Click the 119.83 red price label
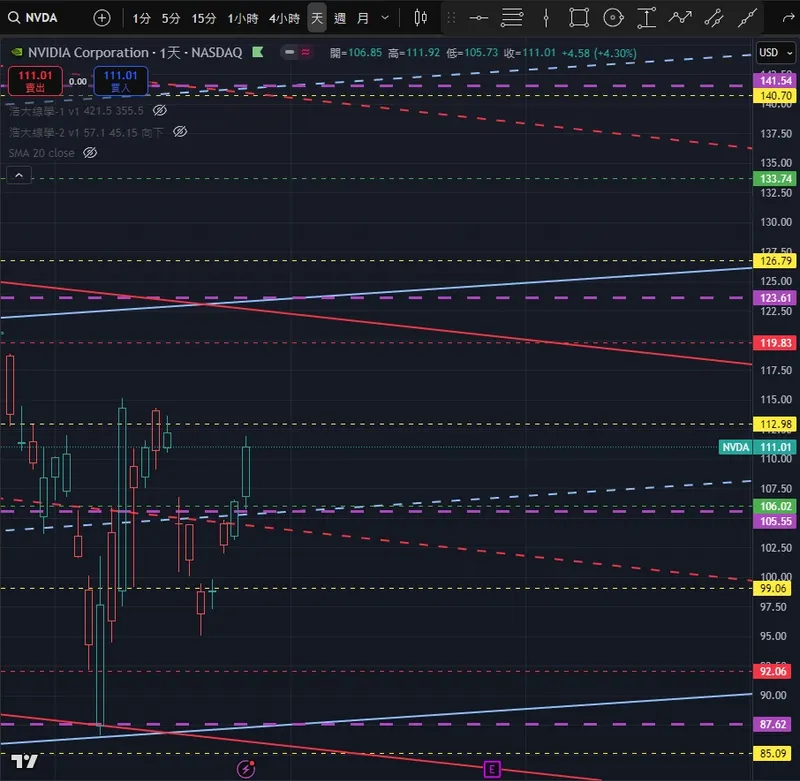 coord(775,343)
